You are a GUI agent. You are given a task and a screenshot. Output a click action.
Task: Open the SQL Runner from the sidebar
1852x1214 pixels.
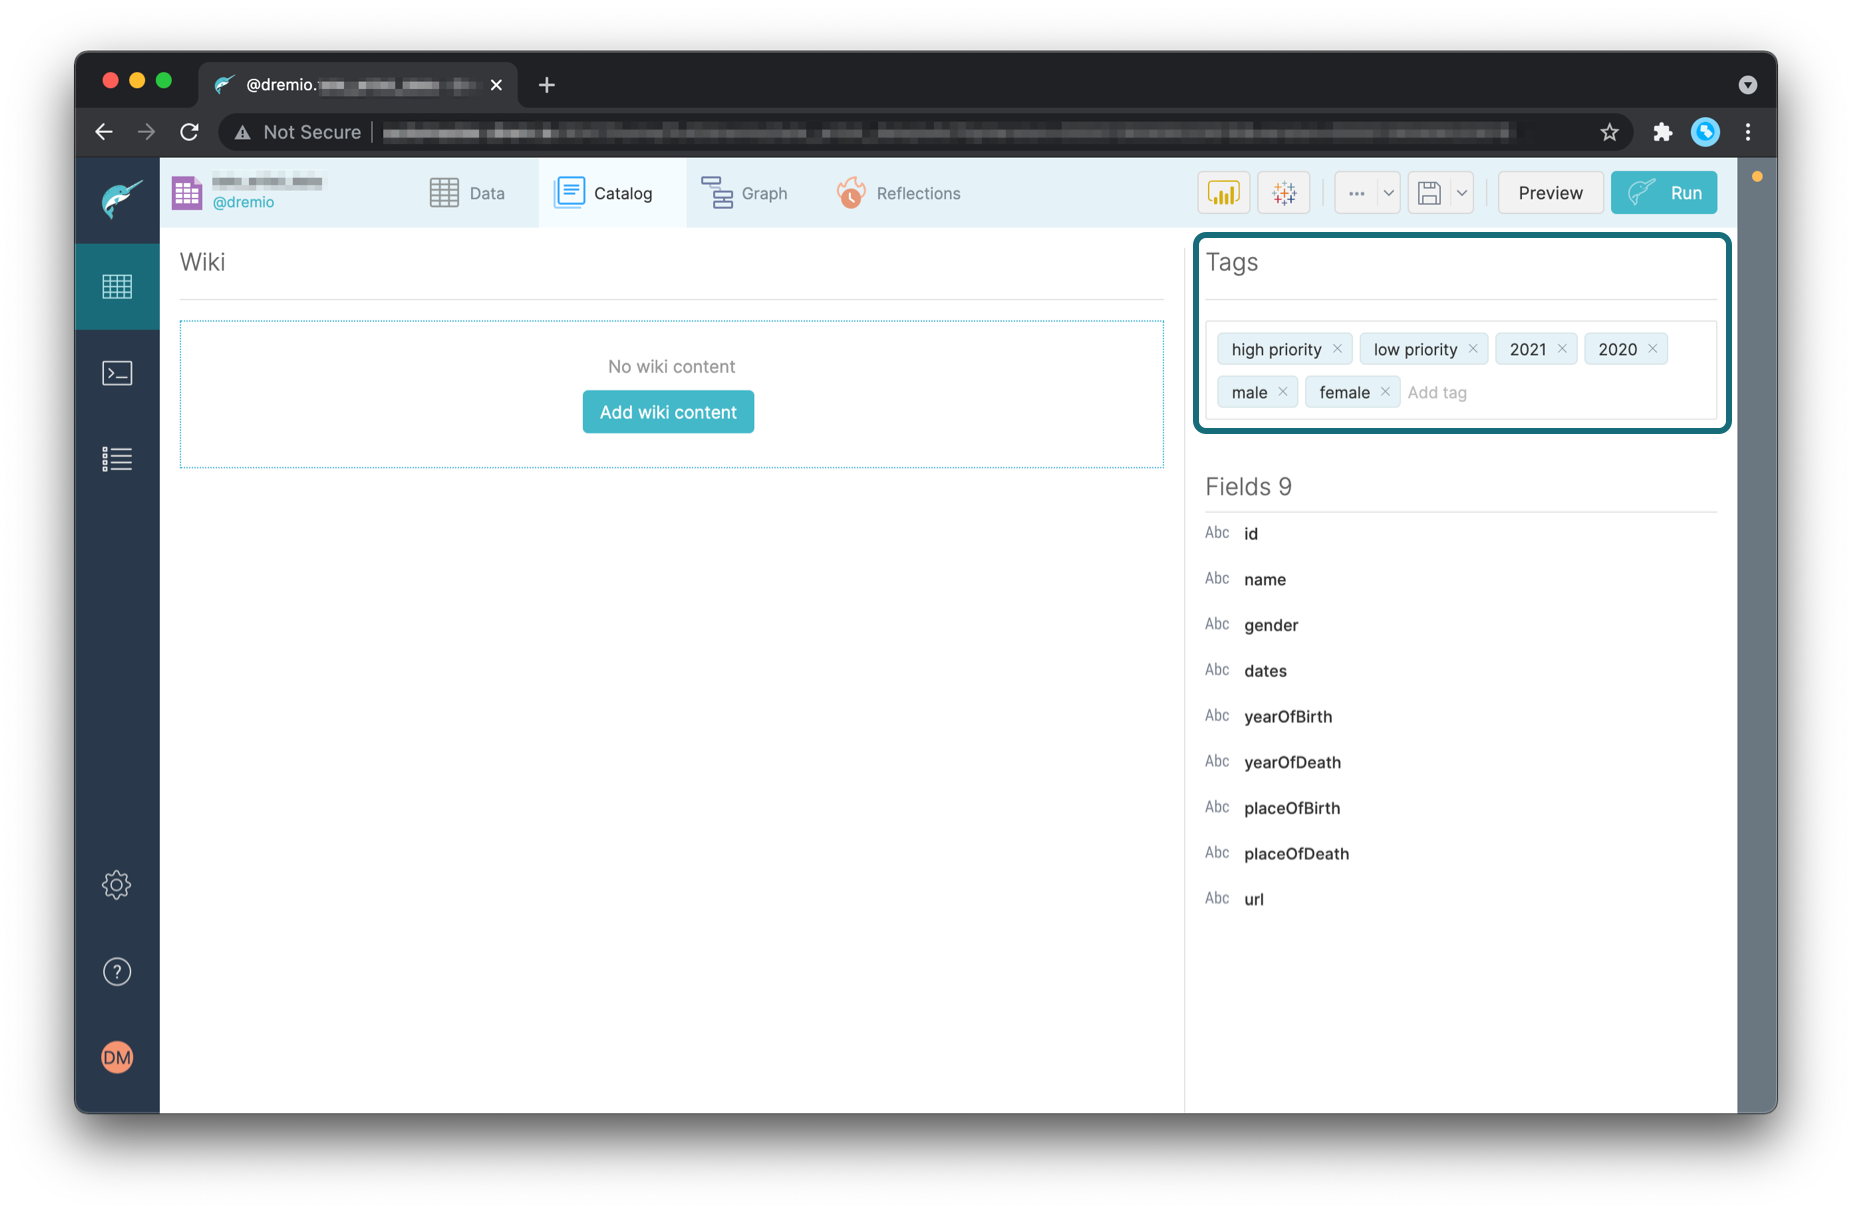117,372
